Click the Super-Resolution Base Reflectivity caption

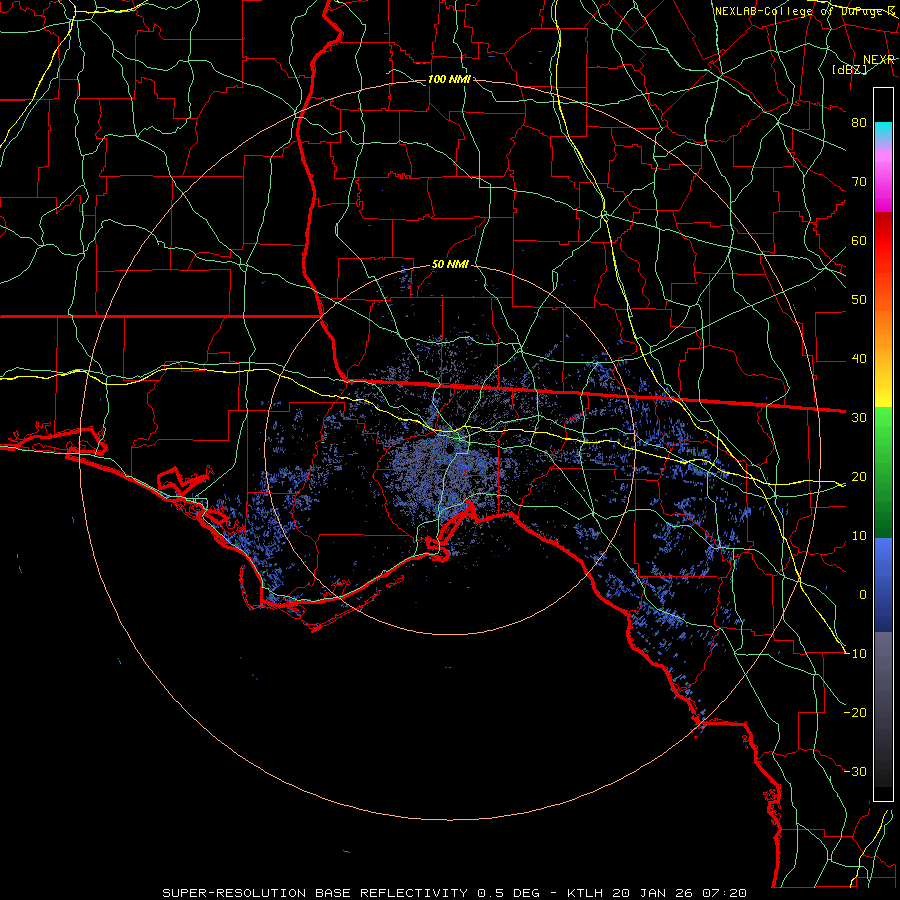[x=455, y=893]
